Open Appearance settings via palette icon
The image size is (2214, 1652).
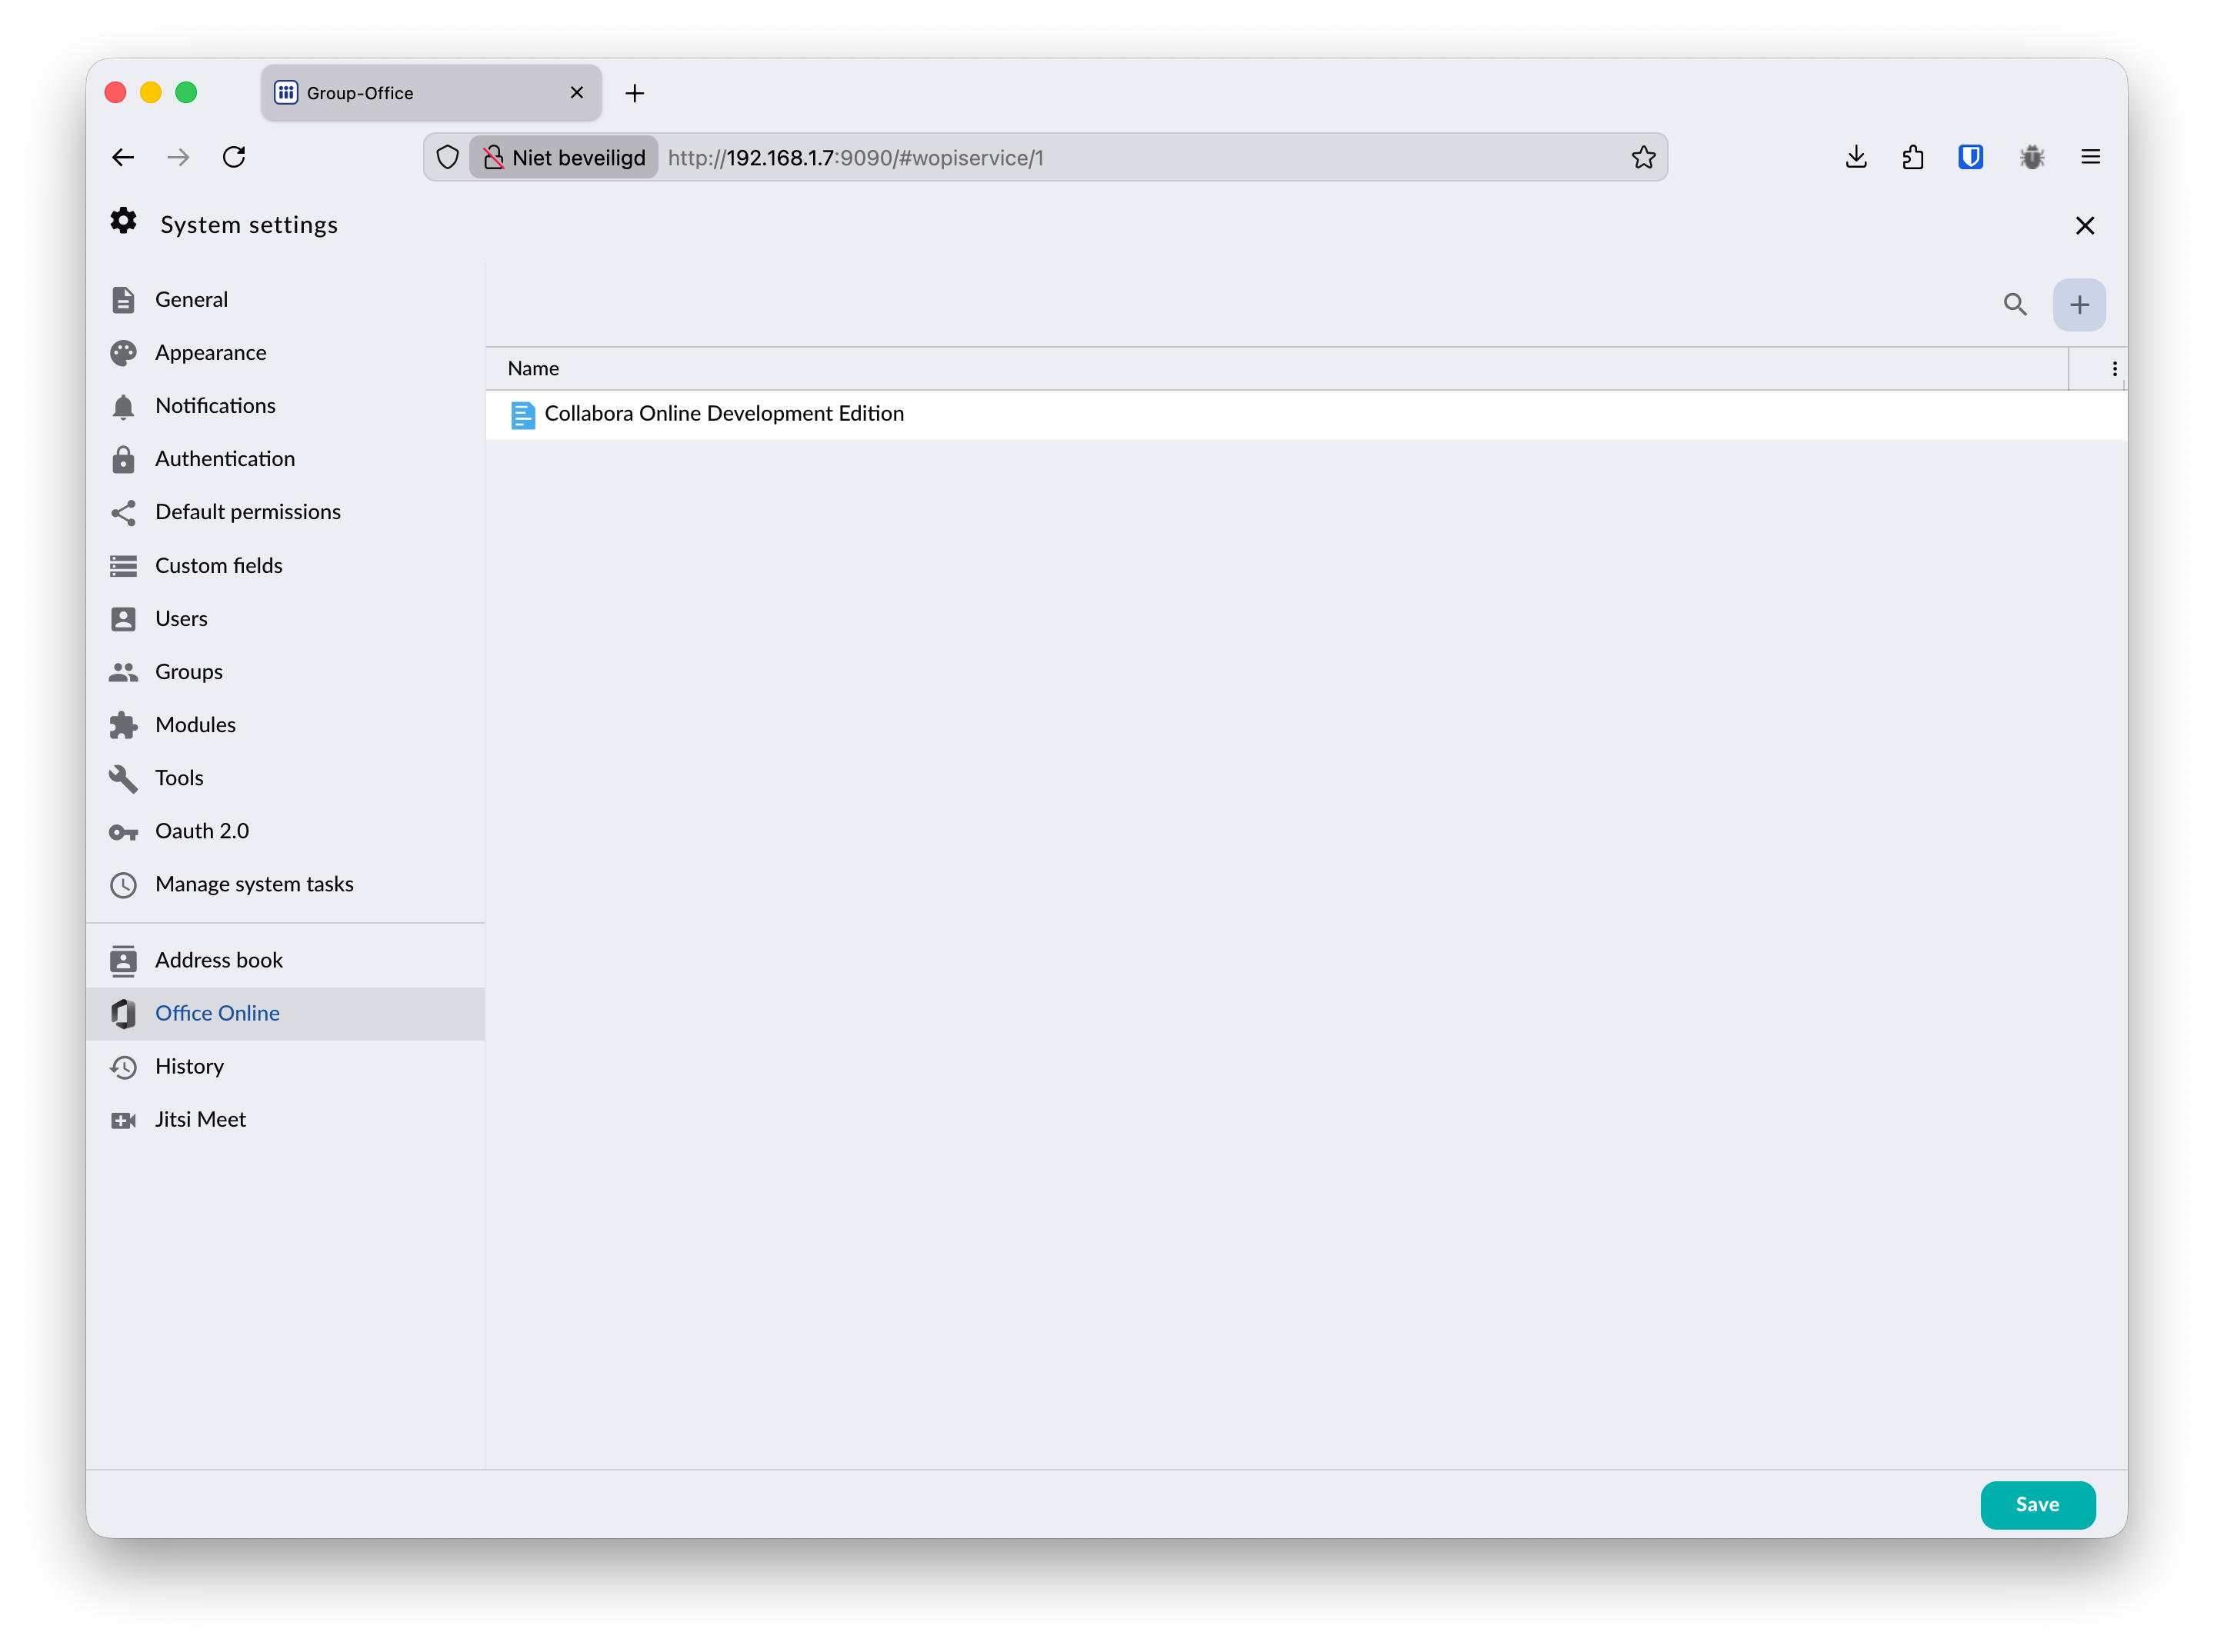(x=123, y=353)
